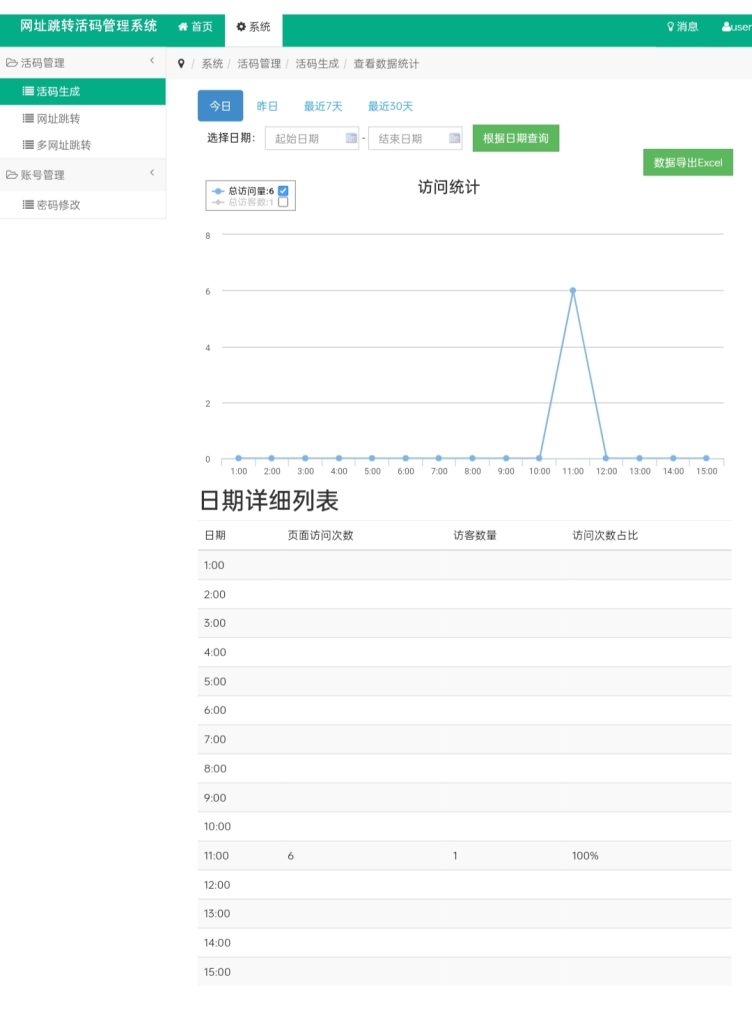The height and width of the screenshot is (1024, 752).
Task: Collapse the 账号管理 sidebar section arrow
Action: (152, 174)
